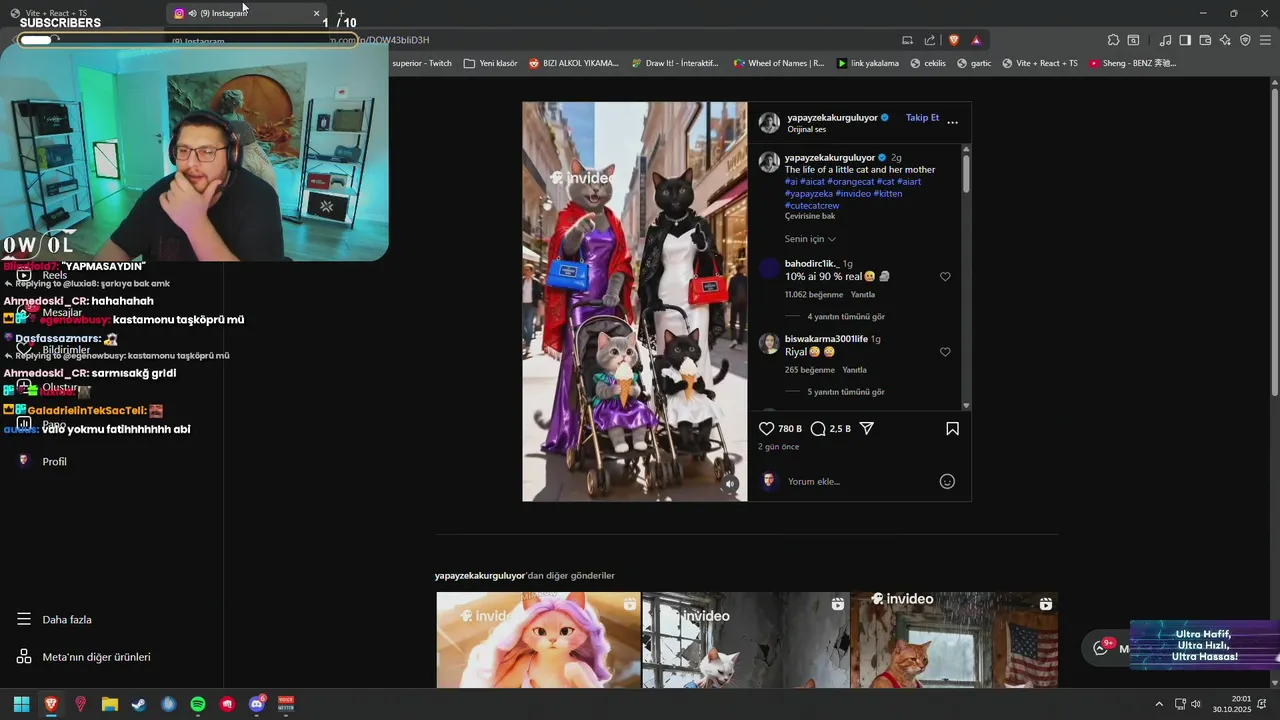The width and height of the screenshot is (1280, 720).
Task: Switch to the Vite + React + TS tab
Action: click(x=56, y=13)
